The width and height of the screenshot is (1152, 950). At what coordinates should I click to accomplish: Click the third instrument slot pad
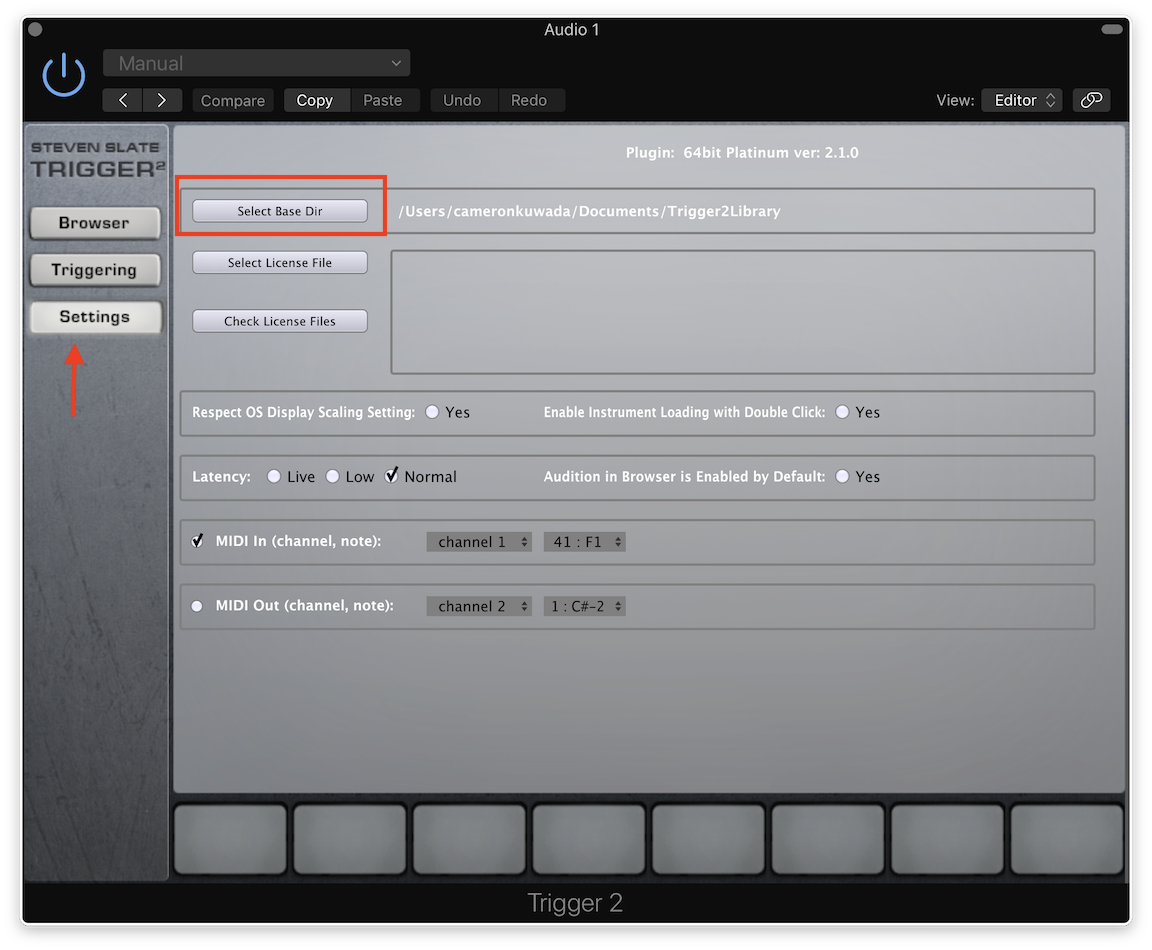[x=469, y=839]
